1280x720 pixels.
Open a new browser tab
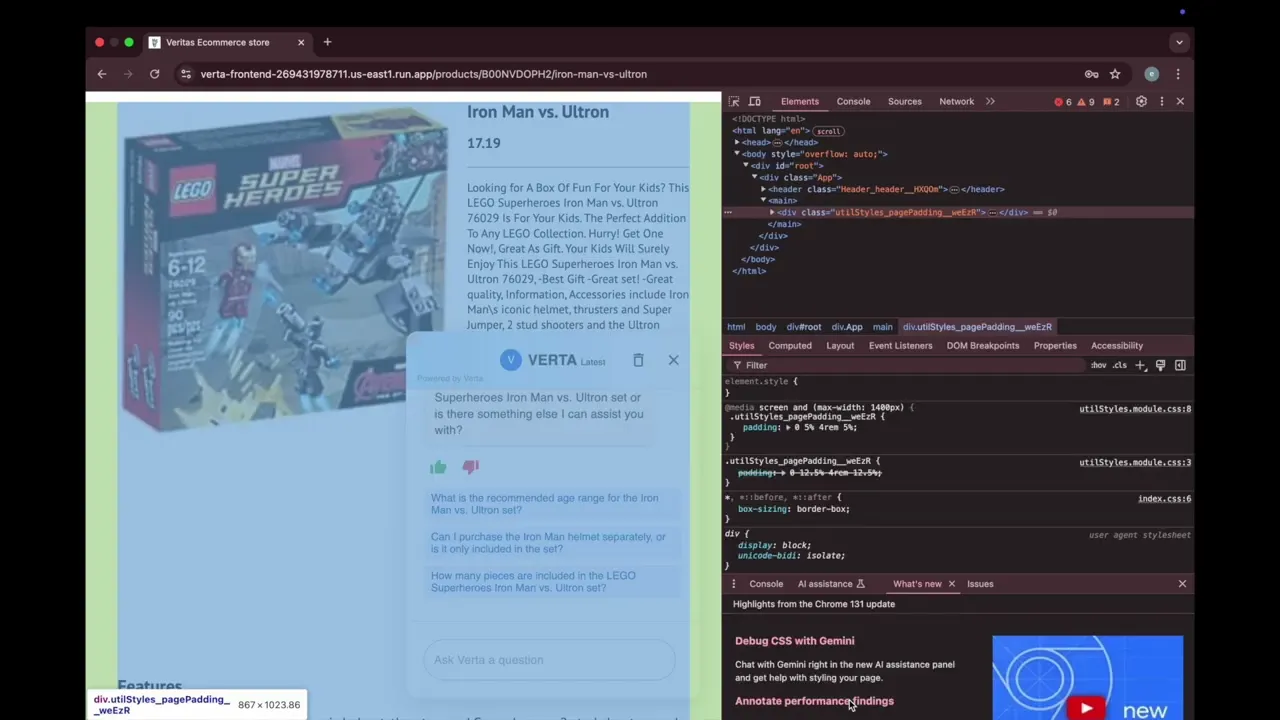[327, 42]
